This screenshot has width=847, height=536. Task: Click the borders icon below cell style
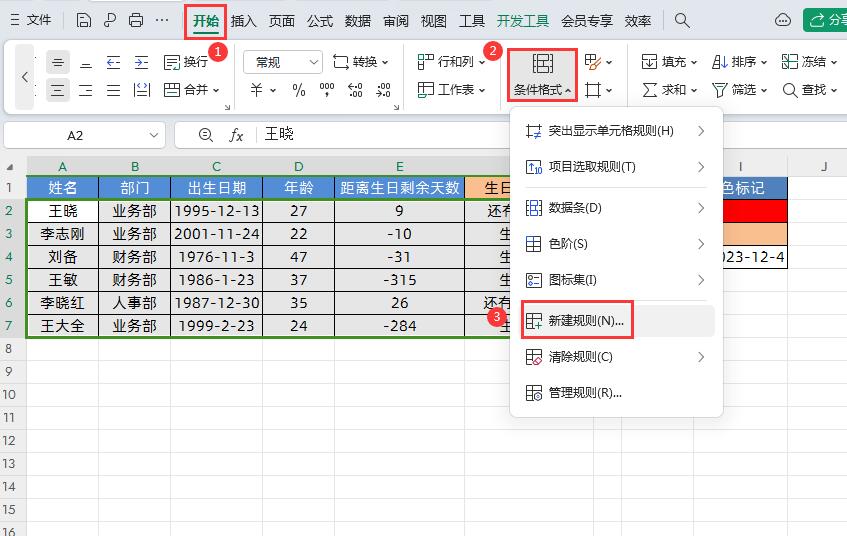pos(593,90)
